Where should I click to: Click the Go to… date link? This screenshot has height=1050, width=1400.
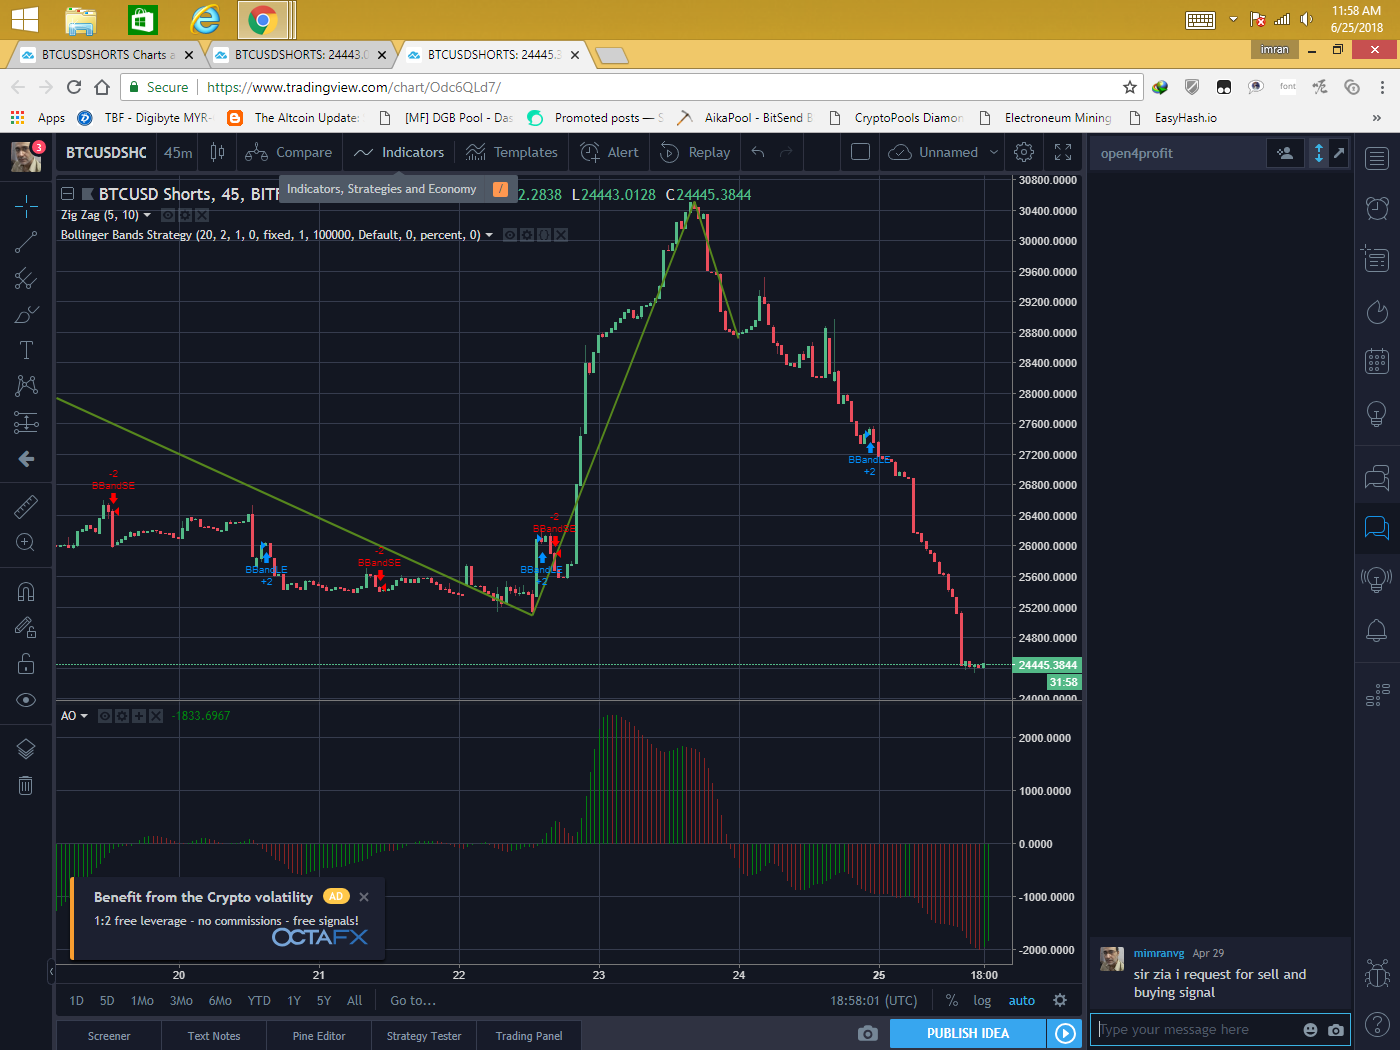click(x=413, y=1000)
